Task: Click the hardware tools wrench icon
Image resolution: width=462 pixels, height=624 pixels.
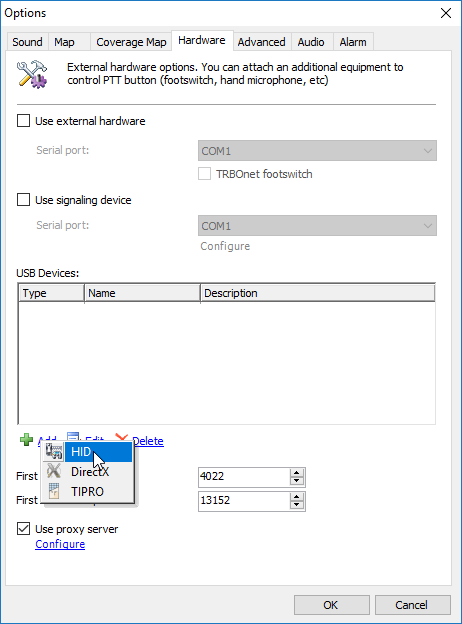Action: click(32, 74)
